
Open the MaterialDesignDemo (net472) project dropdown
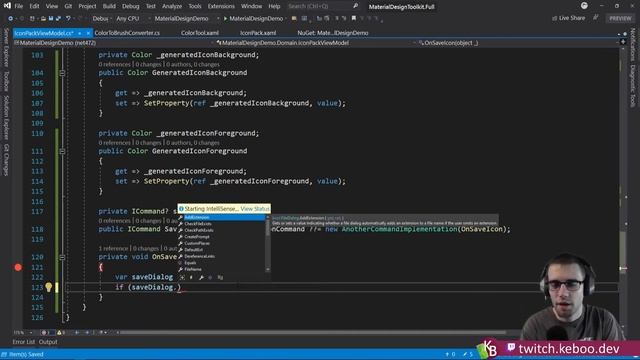pyautogui.click(x=114, y=42)
